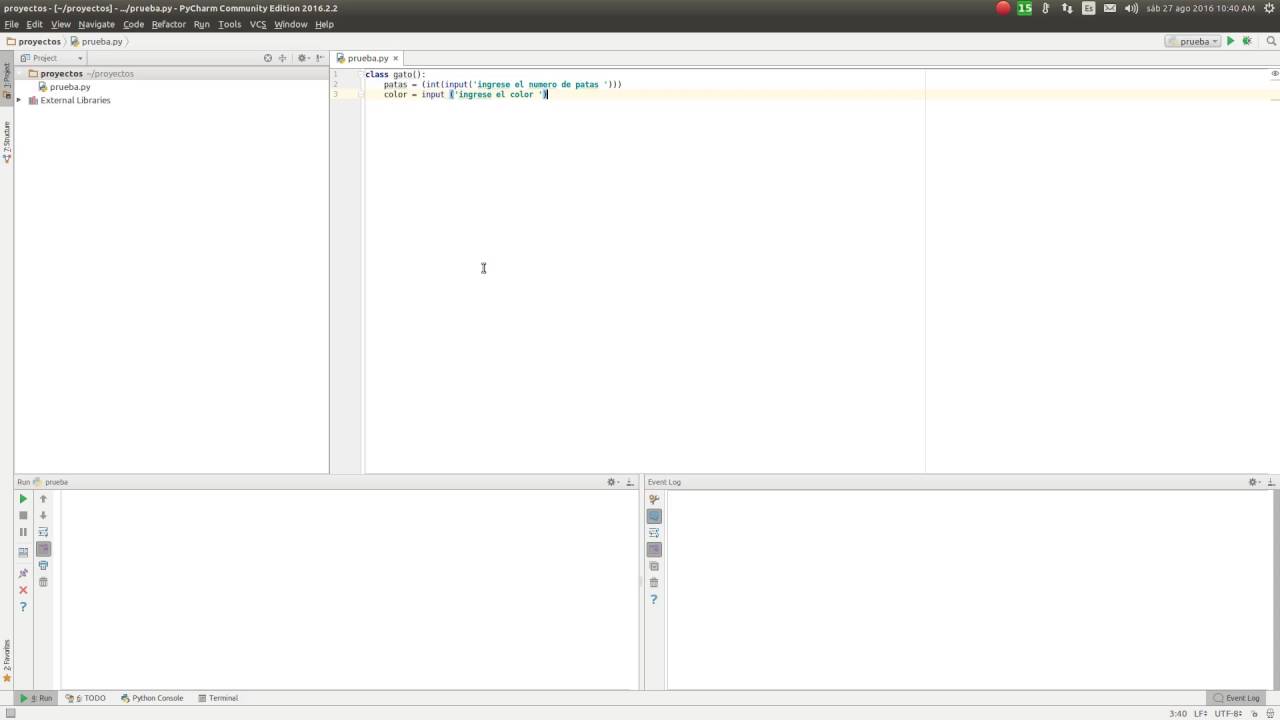Collapse the class gato code fold marker
The height and width of the screenshot is (720, 1280).
tap(360, 75)
